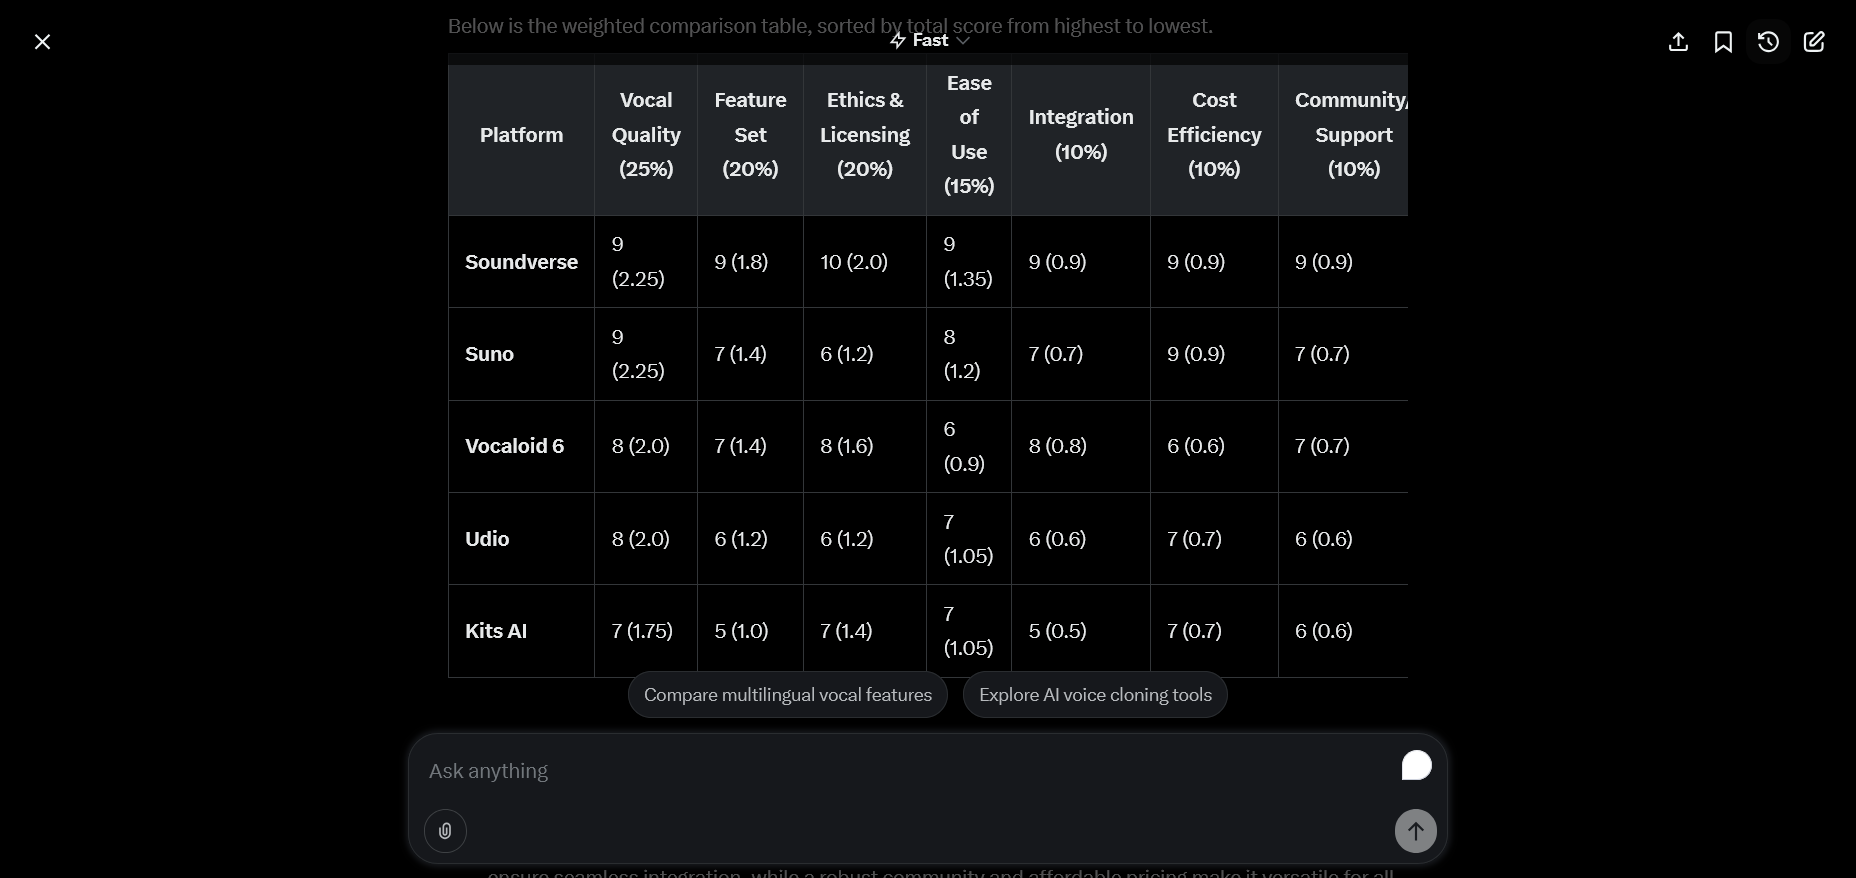
Task: Click the Vocaloid 6 row label
Action: [x=514, y=446]
